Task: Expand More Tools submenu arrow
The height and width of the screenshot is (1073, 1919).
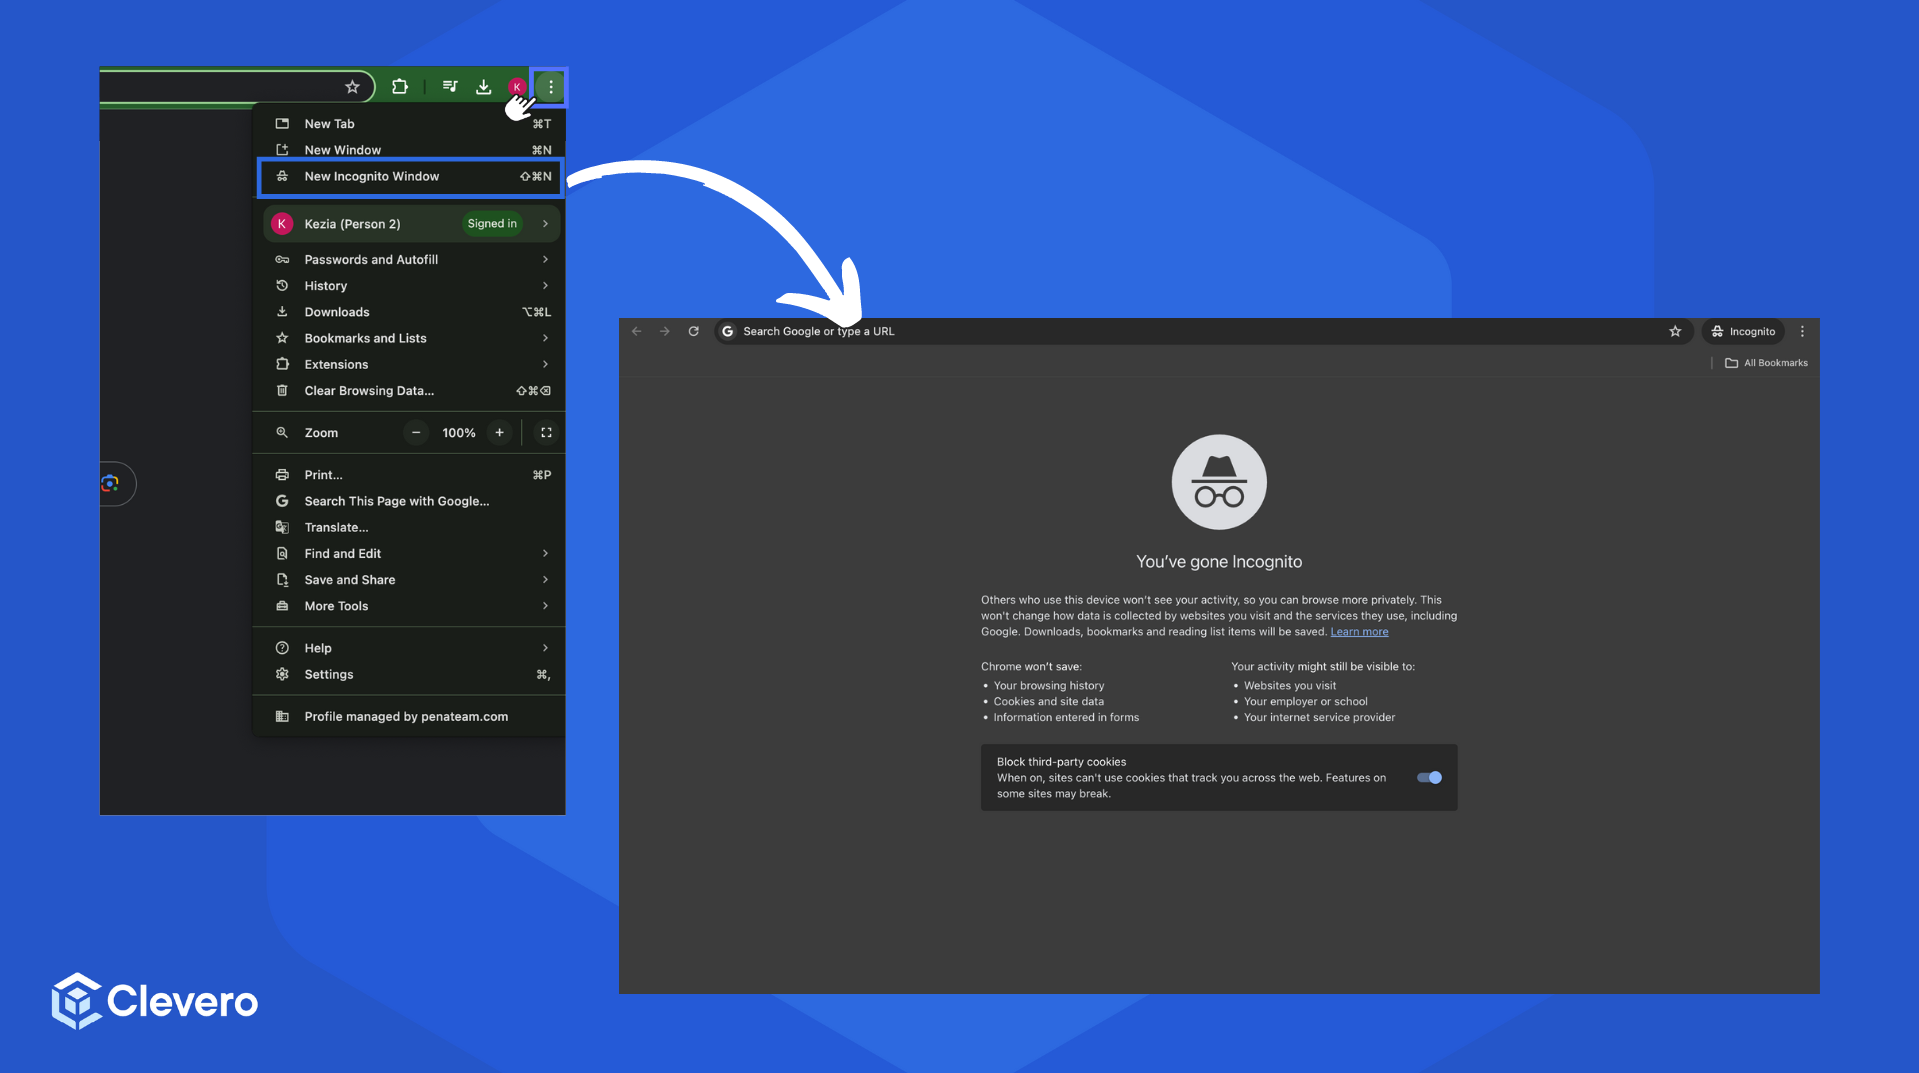Action: [545, 606]
